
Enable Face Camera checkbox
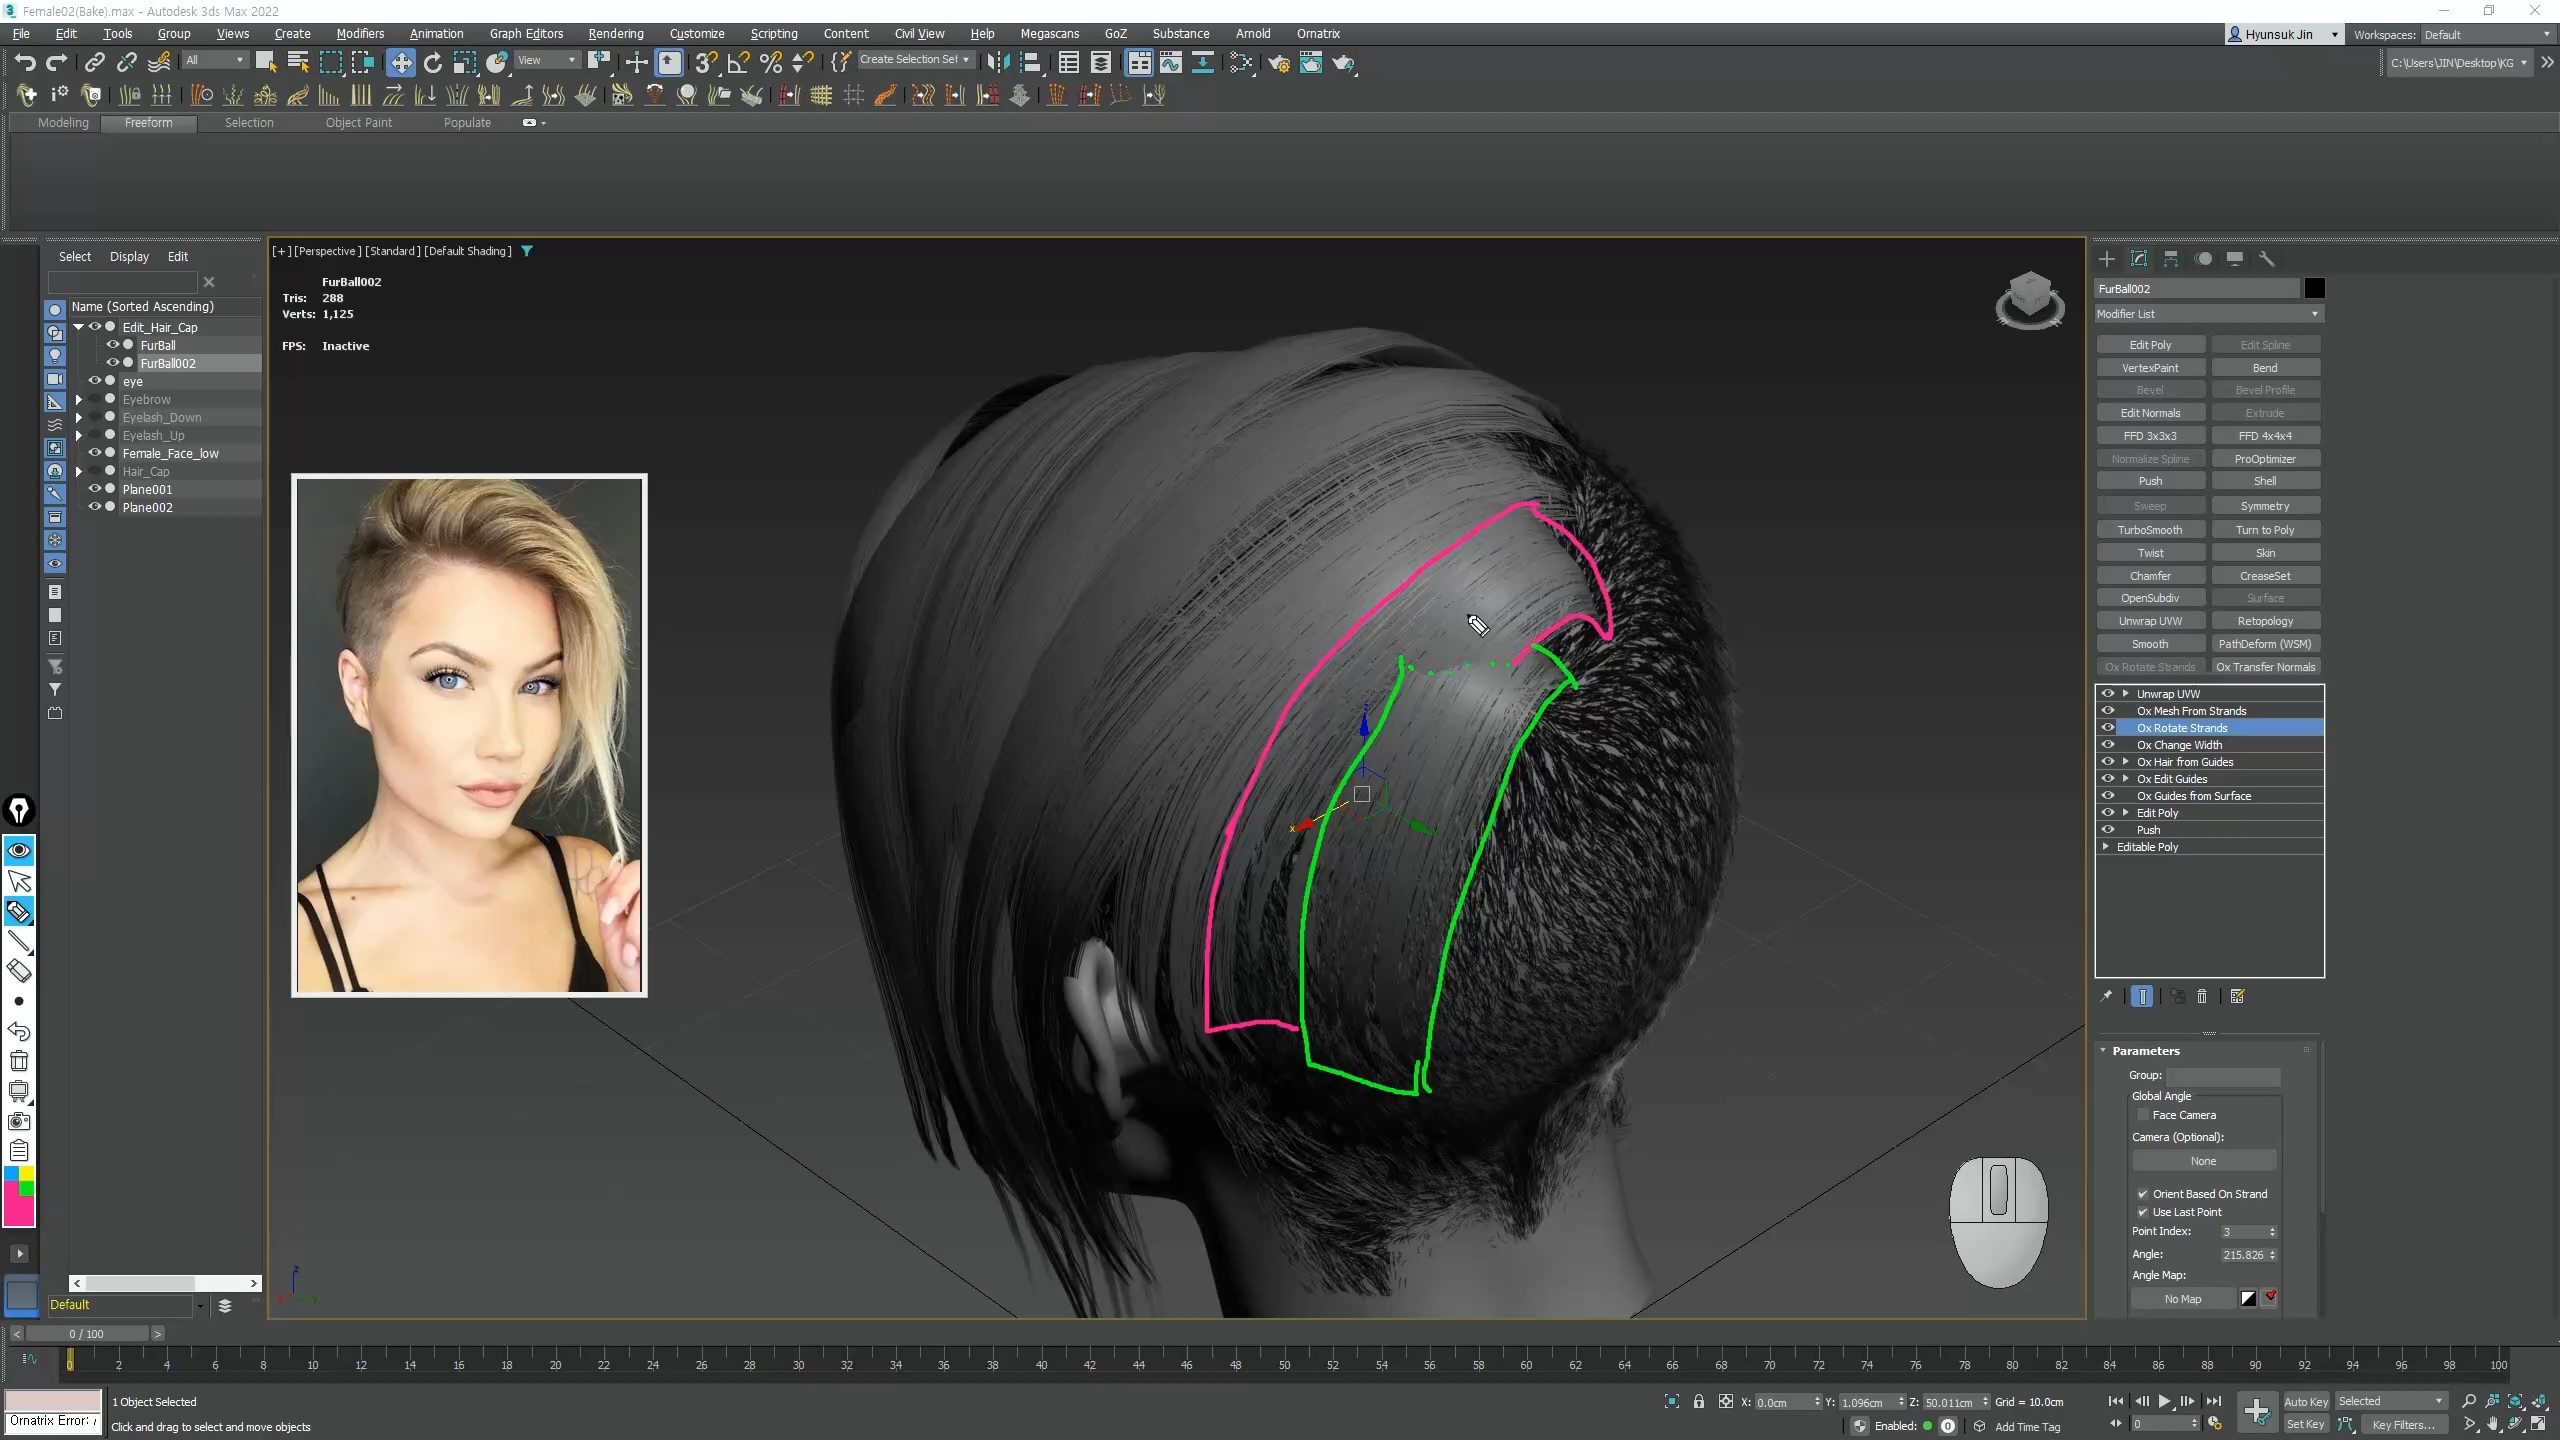point(2143,1115)
